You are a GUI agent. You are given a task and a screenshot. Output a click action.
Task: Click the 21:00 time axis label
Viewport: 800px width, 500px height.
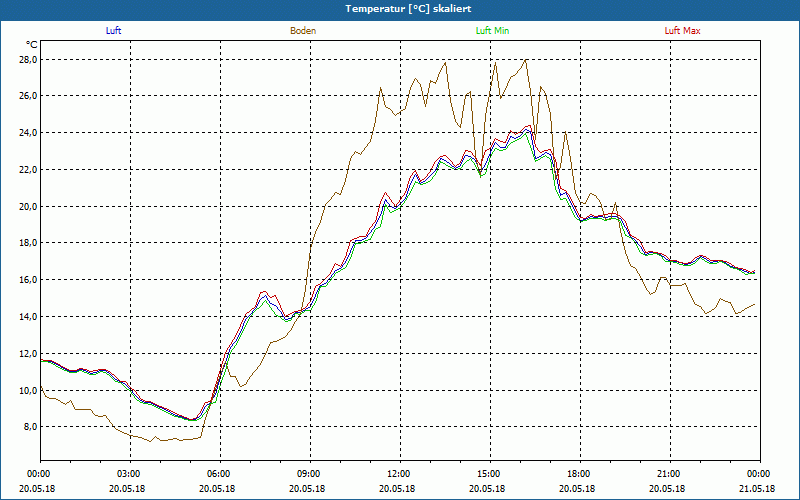point(670,474)
